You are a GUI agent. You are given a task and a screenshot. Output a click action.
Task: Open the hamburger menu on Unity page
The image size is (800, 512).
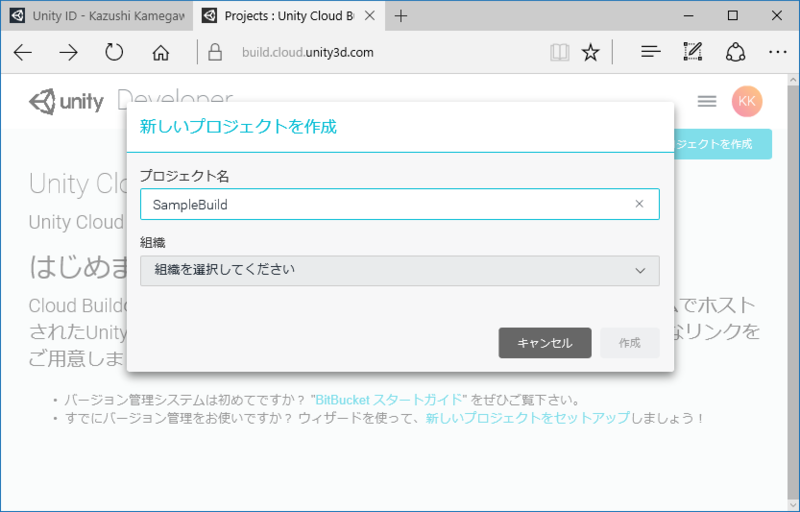(707, 101)
